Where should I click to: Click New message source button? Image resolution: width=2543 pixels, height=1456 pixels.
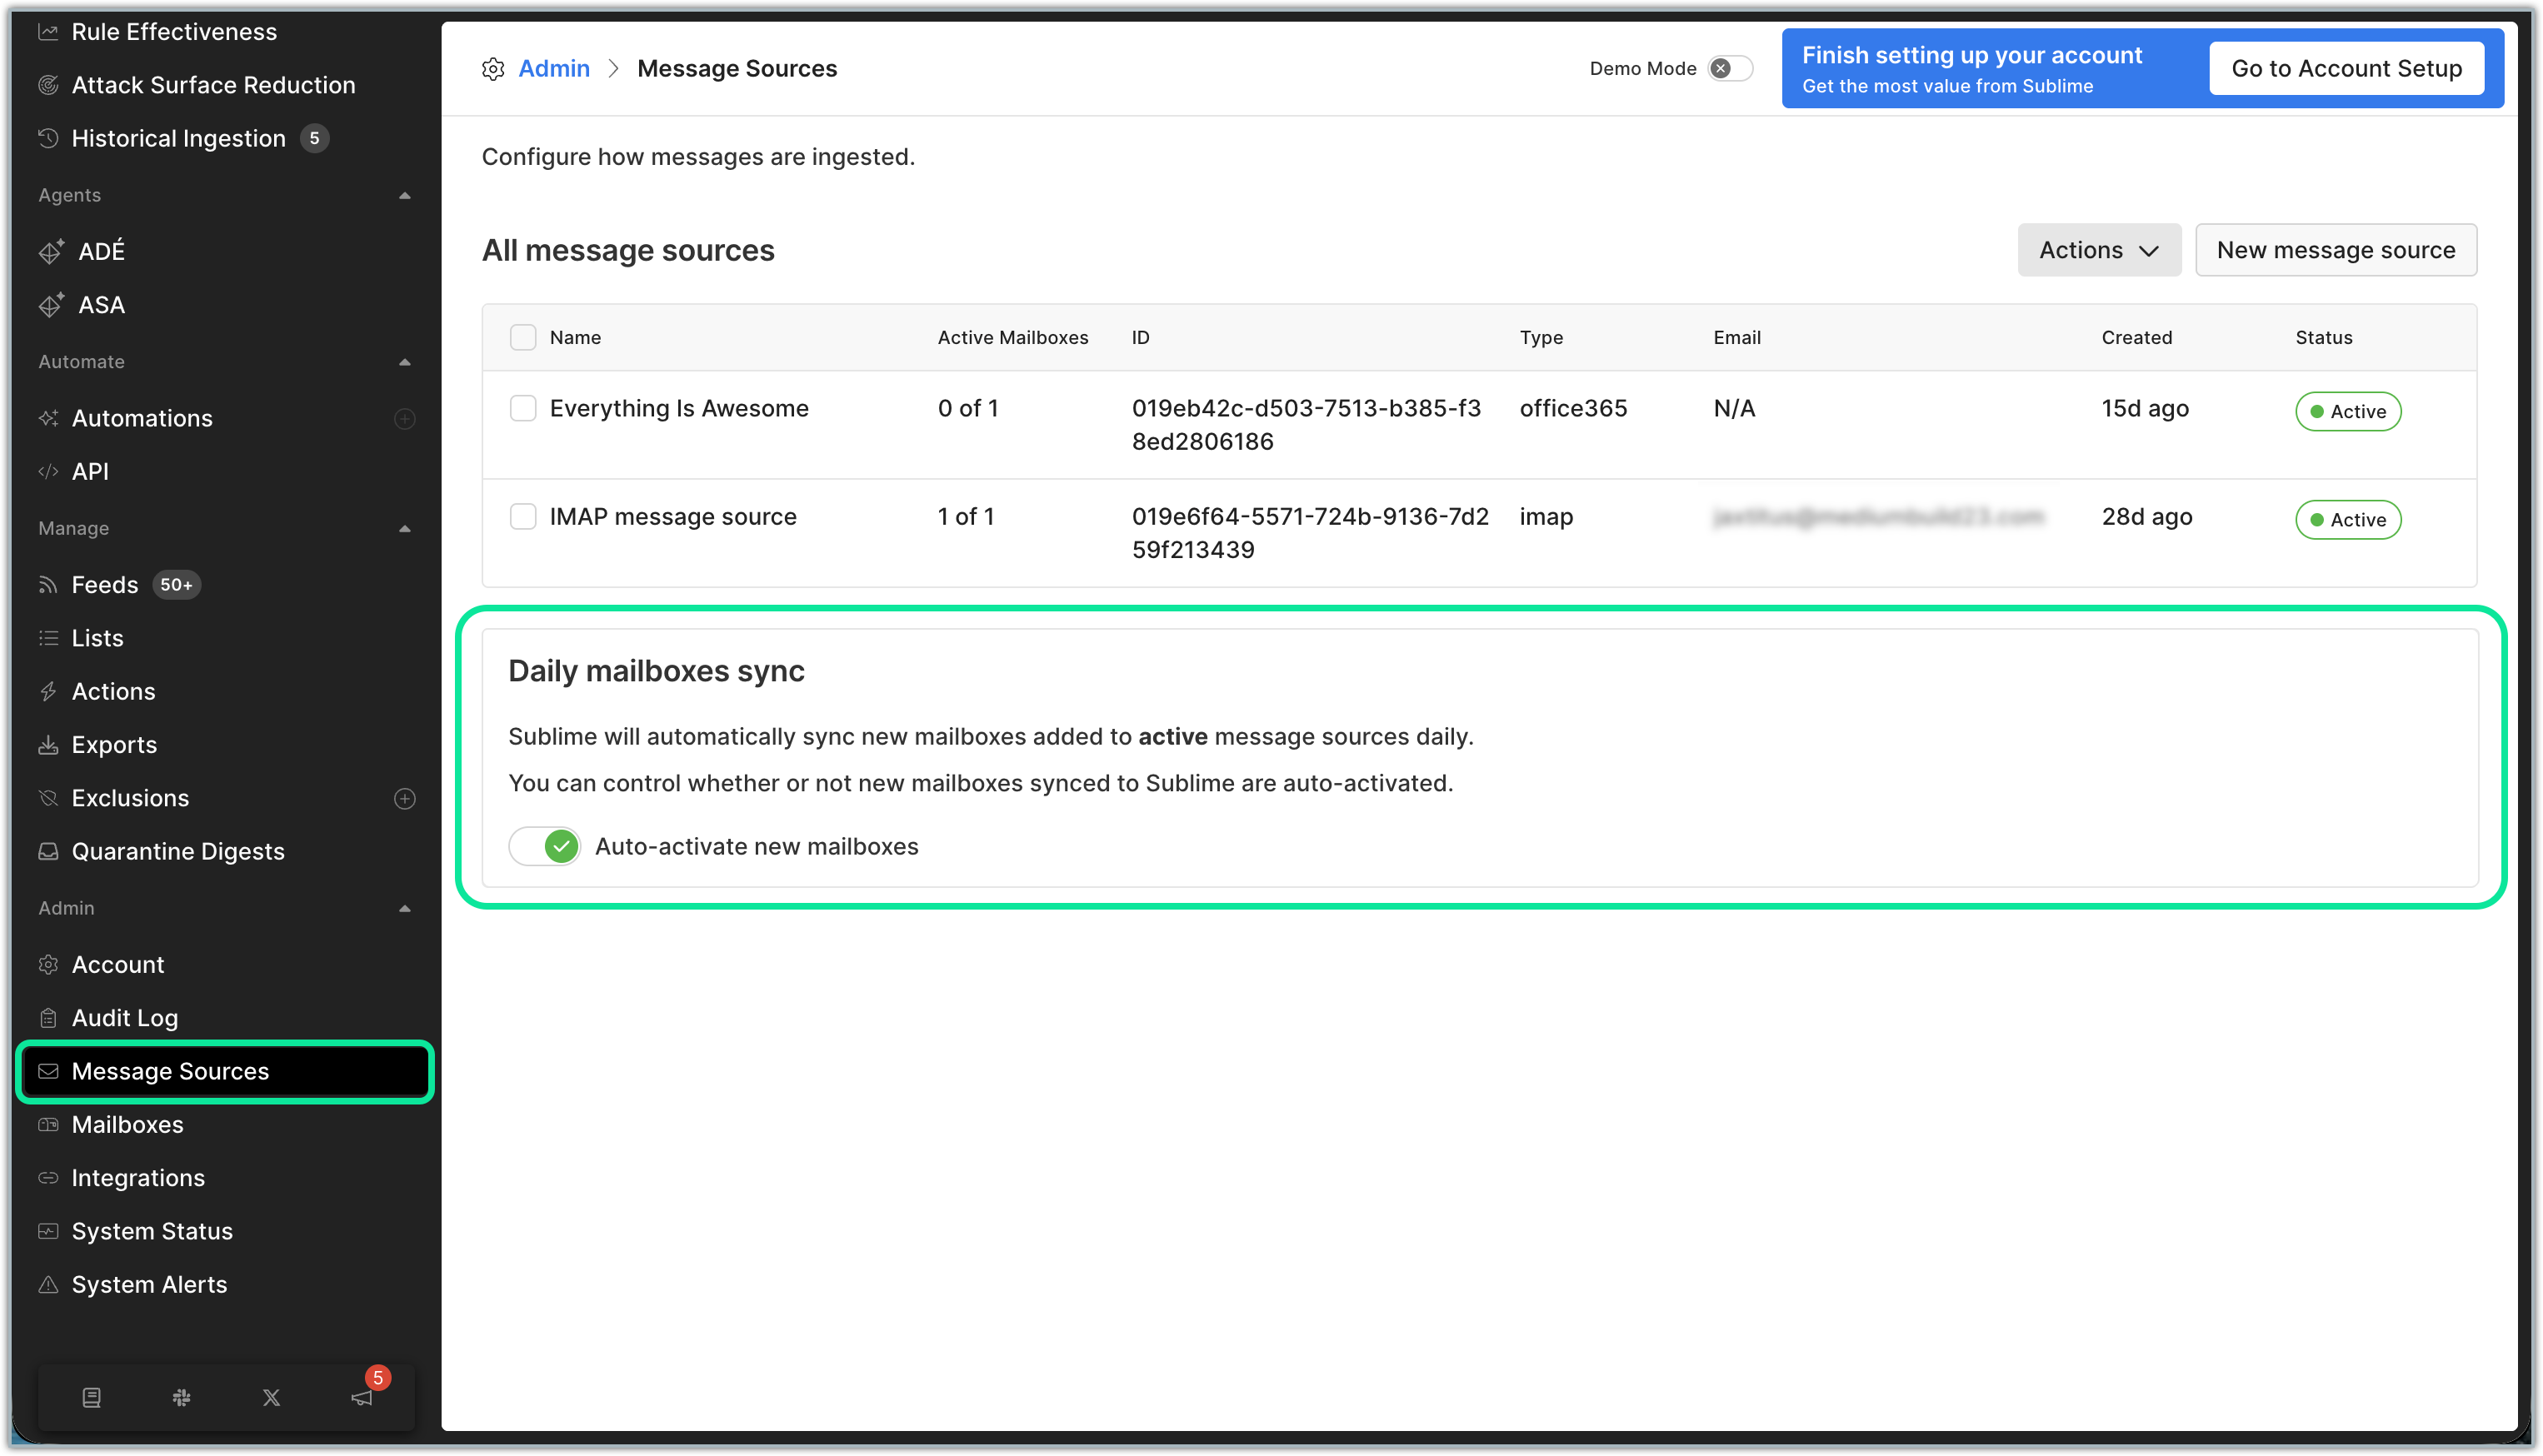point(2336,250)
